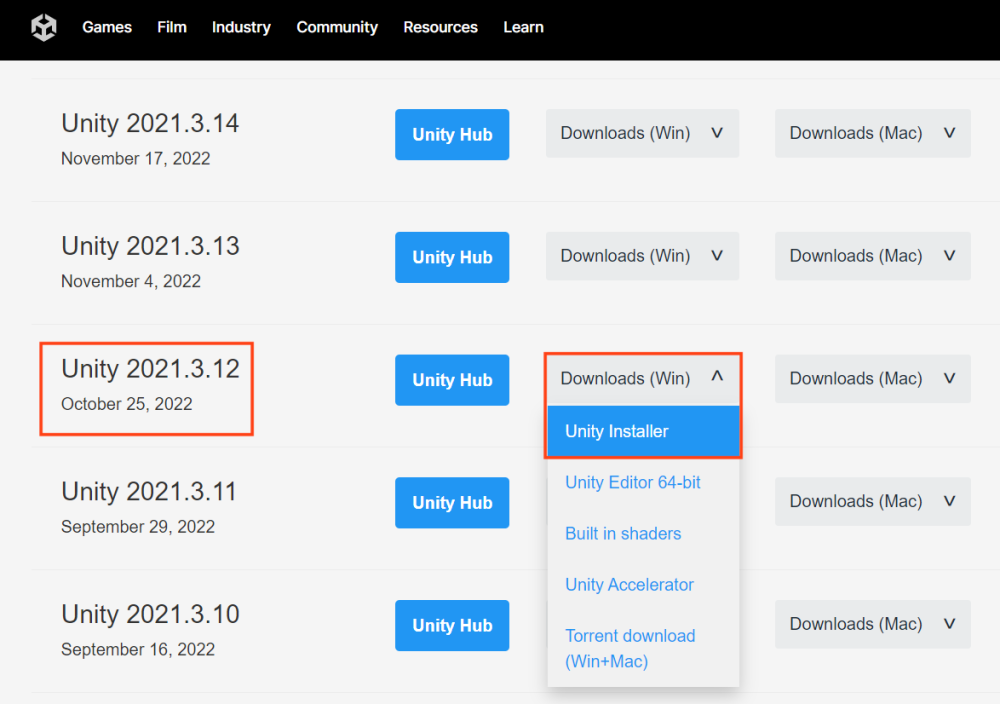Launch Unity Hub for version 2021.3.13
This screenshot has width=1000, height=704.
pyautogui.click(x=452, y=258)
